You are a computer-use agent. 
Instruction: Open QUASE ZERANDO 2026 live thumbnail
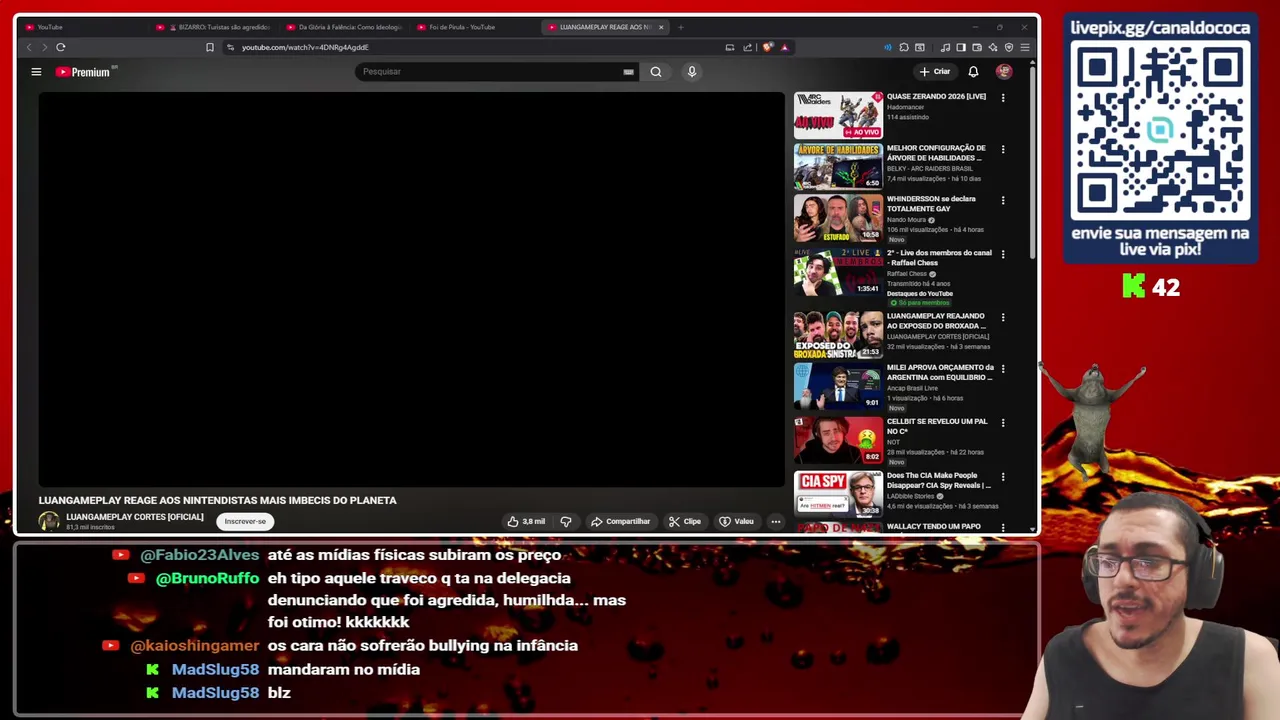838,115
